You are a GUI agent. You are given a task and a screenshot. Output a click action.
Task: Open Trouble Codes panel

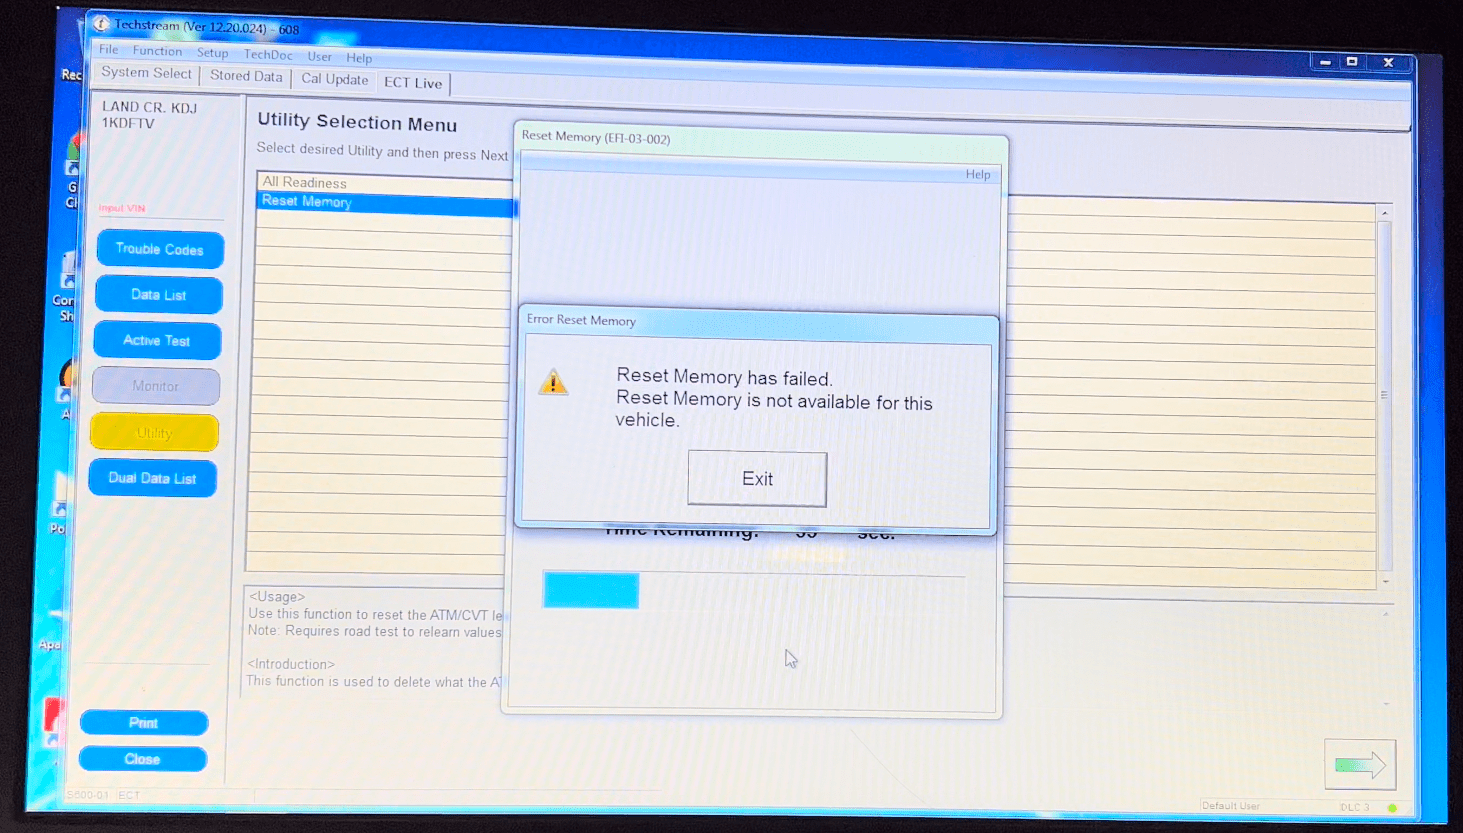click(160, 249)
